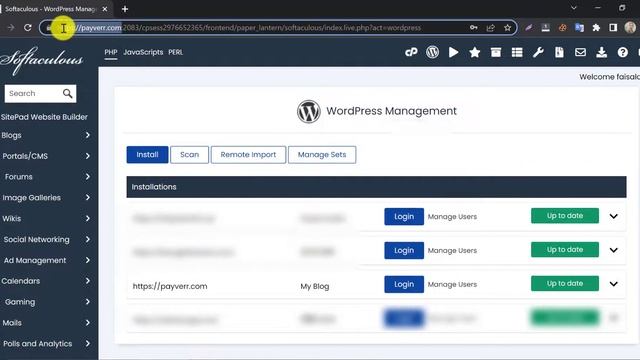
Task: Open the https://payverr.com installation link
Action: 170,286
